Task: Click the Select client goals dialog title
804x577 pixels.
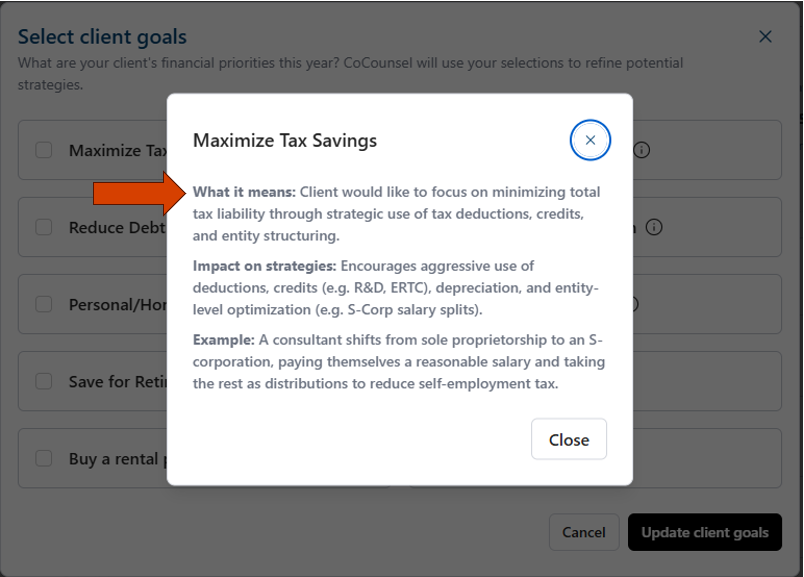Action: pyautogui.click(x=102, y=37)
